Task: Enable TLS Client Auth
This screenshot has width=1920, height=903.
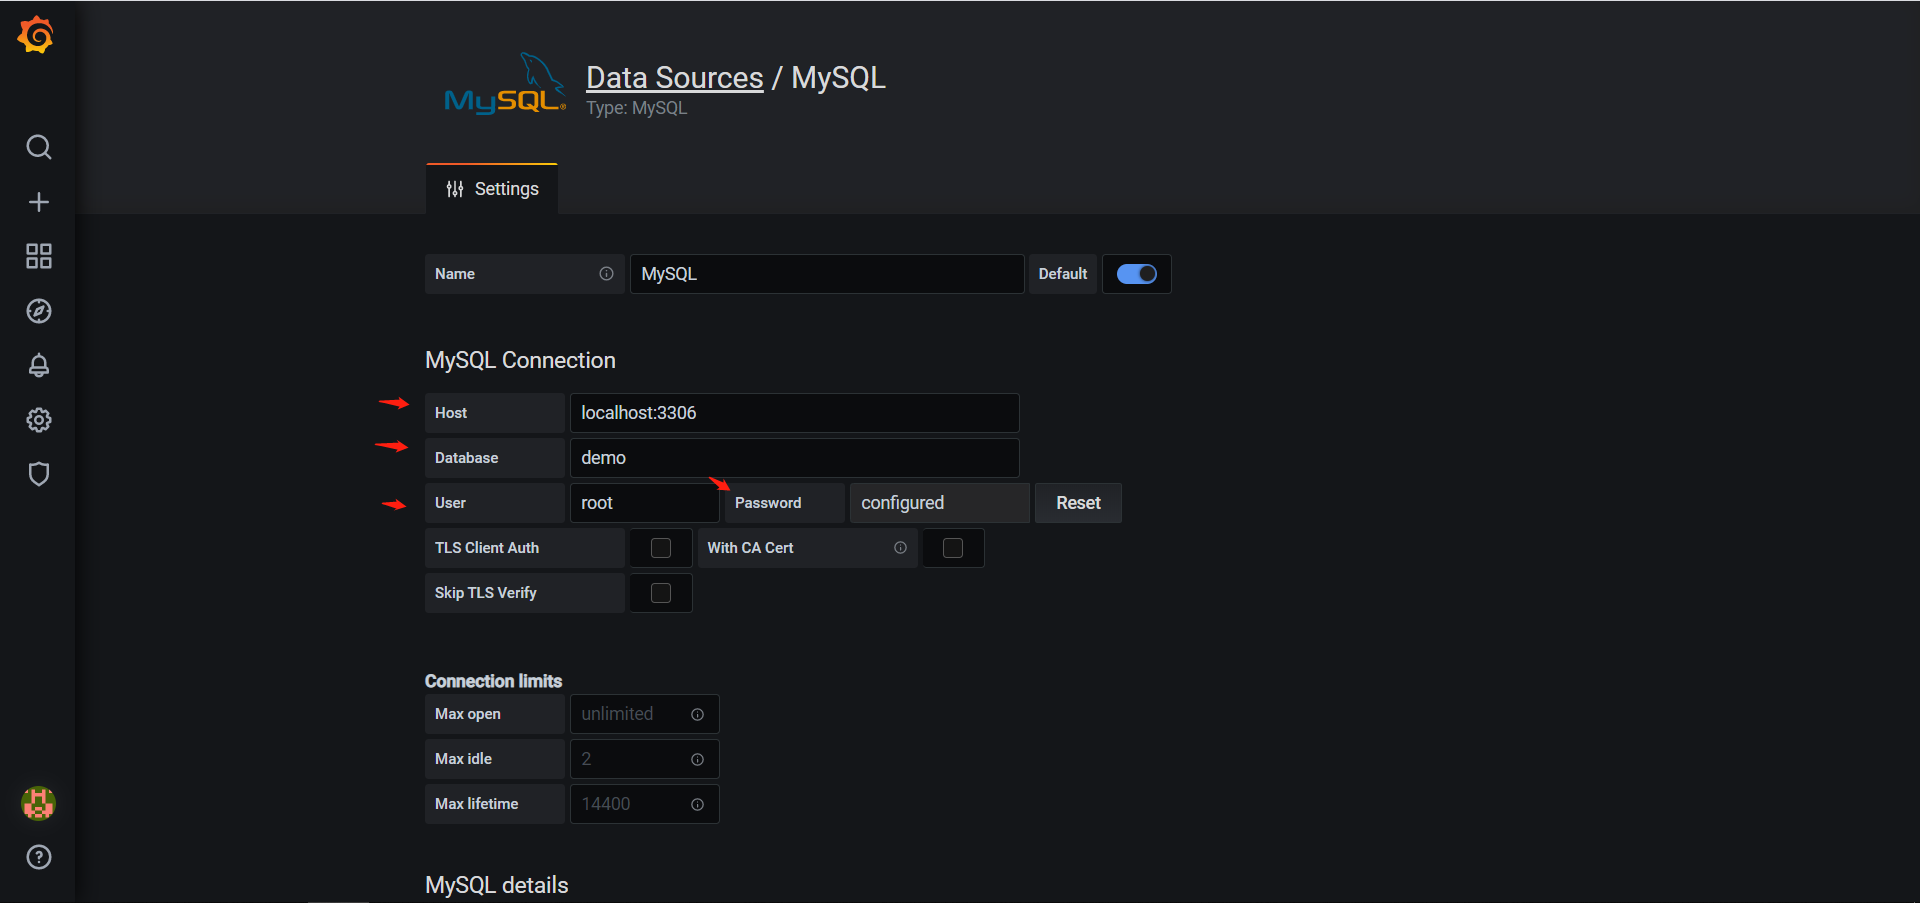Action: (659, 547)
